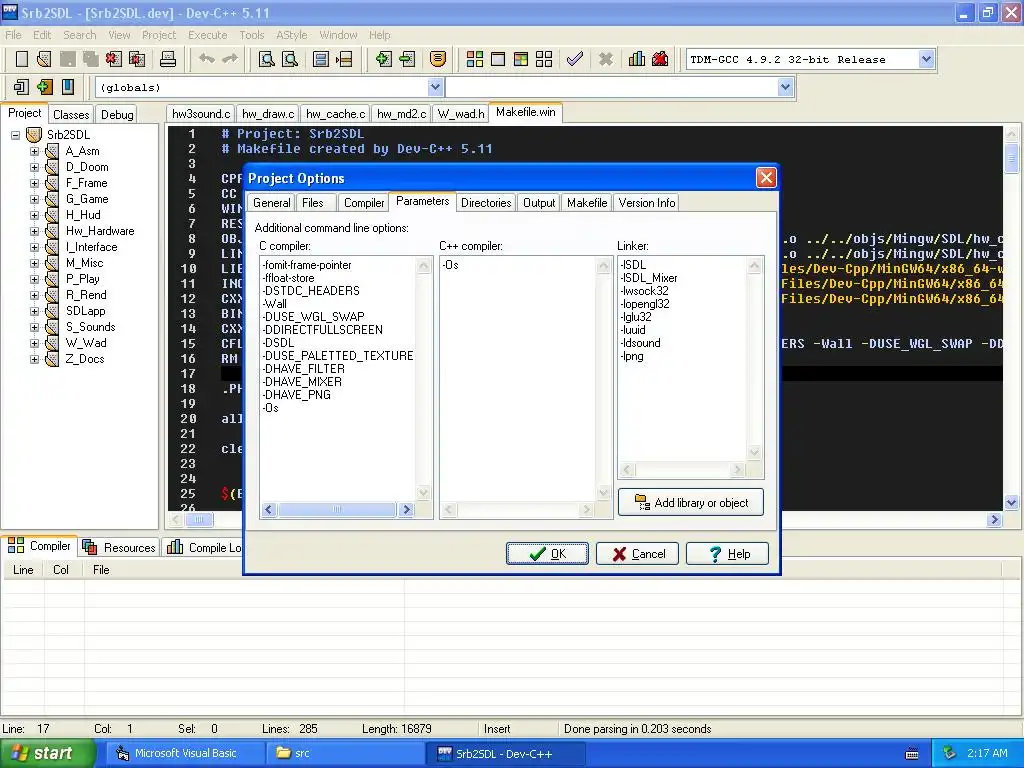The width and height of the screenshot is (1024, 768).
Task: Expand the Z_Docs folder node
Action: 34,359
